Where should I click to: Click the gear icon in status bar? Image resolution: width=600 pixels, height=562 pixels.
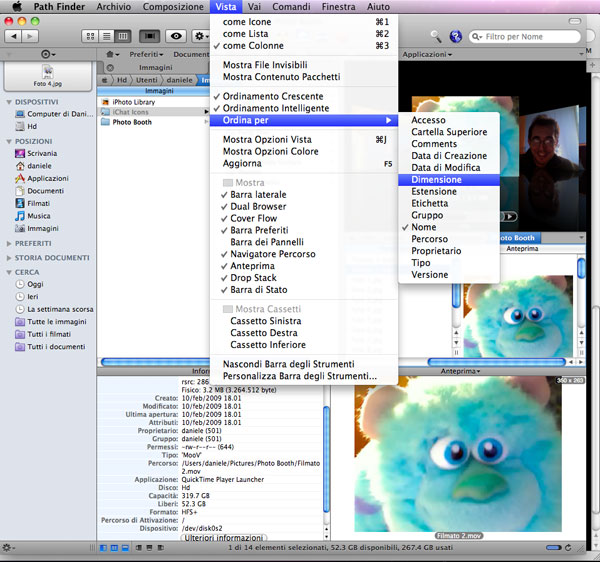[8, 548]
